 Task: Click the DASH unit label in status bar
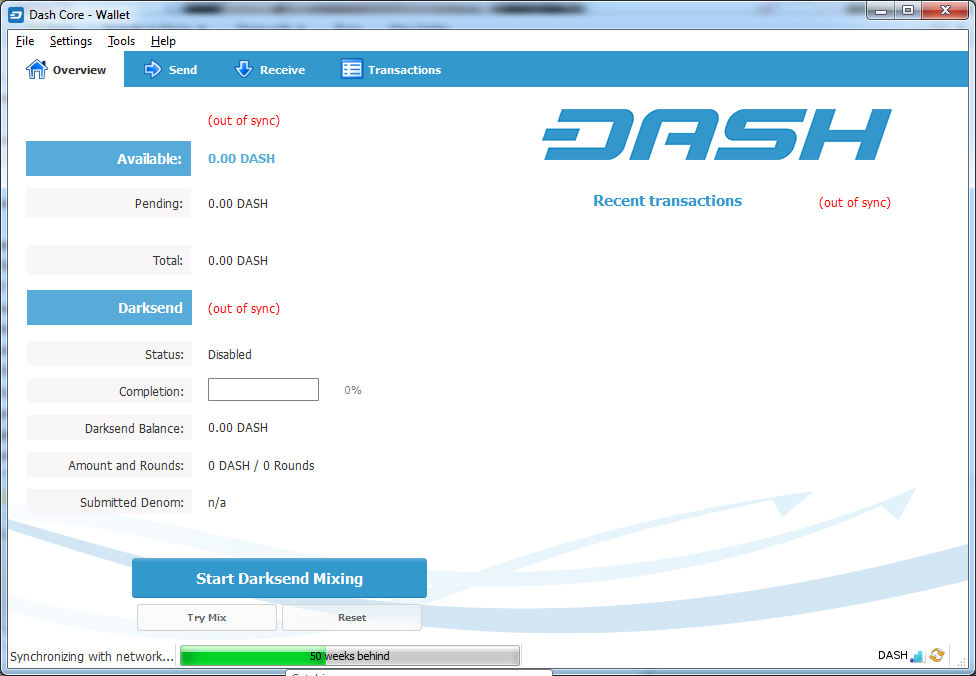[893, 655]
